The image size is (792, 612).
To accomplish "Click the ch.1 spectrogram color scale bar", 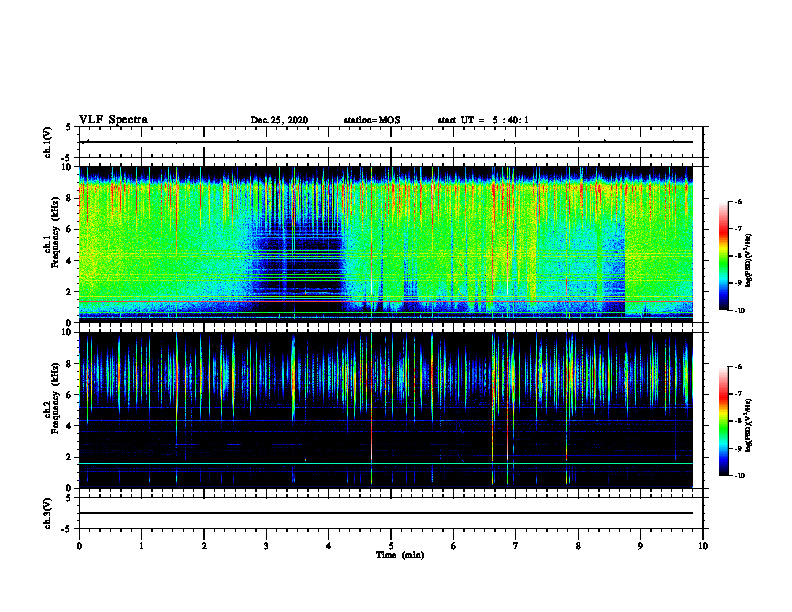I will tap(724, 256).
